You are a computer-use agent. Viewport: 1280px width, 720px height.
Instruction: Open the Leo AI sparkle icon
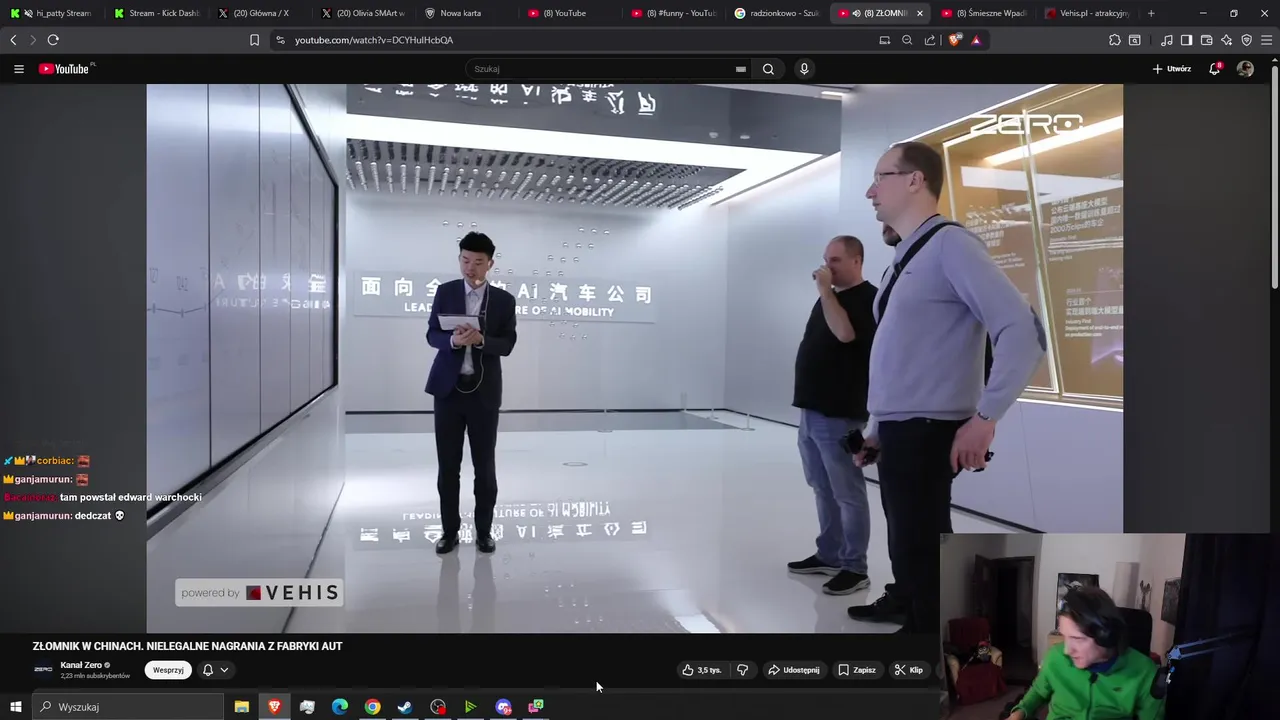point(1227,40)
